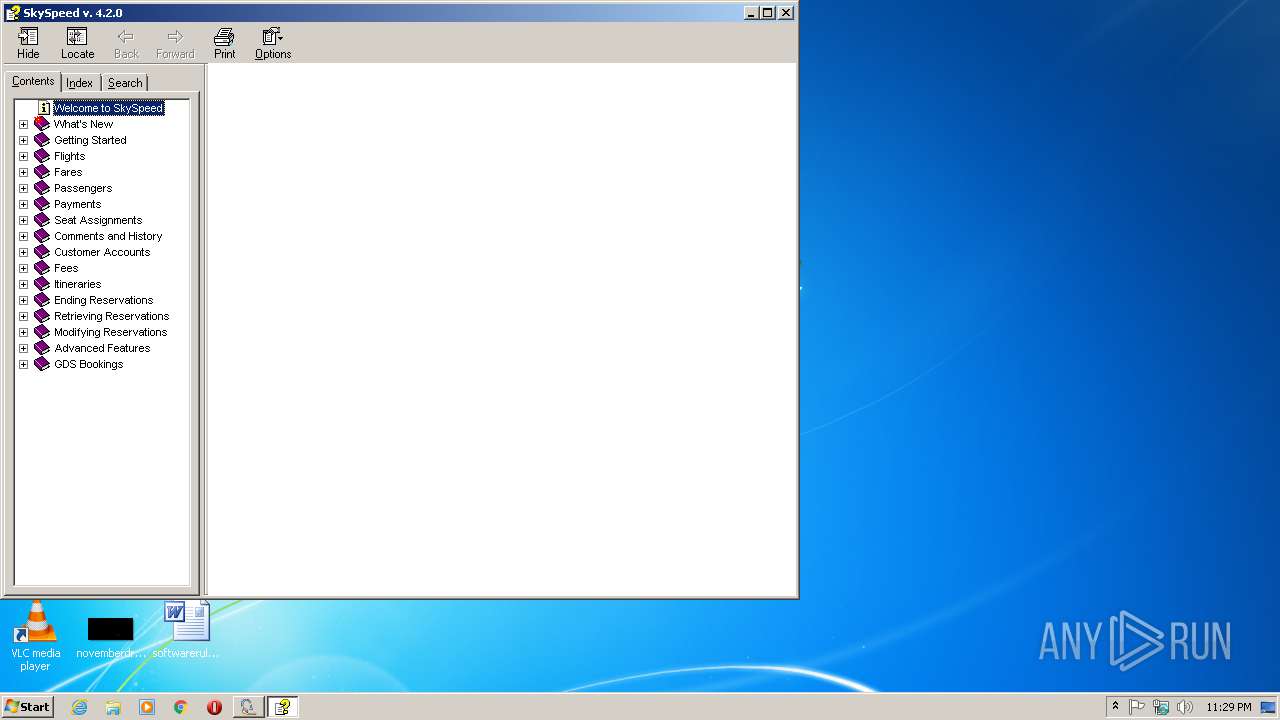
Task: Show hidden system tray icons
Action: (1115, 706)
